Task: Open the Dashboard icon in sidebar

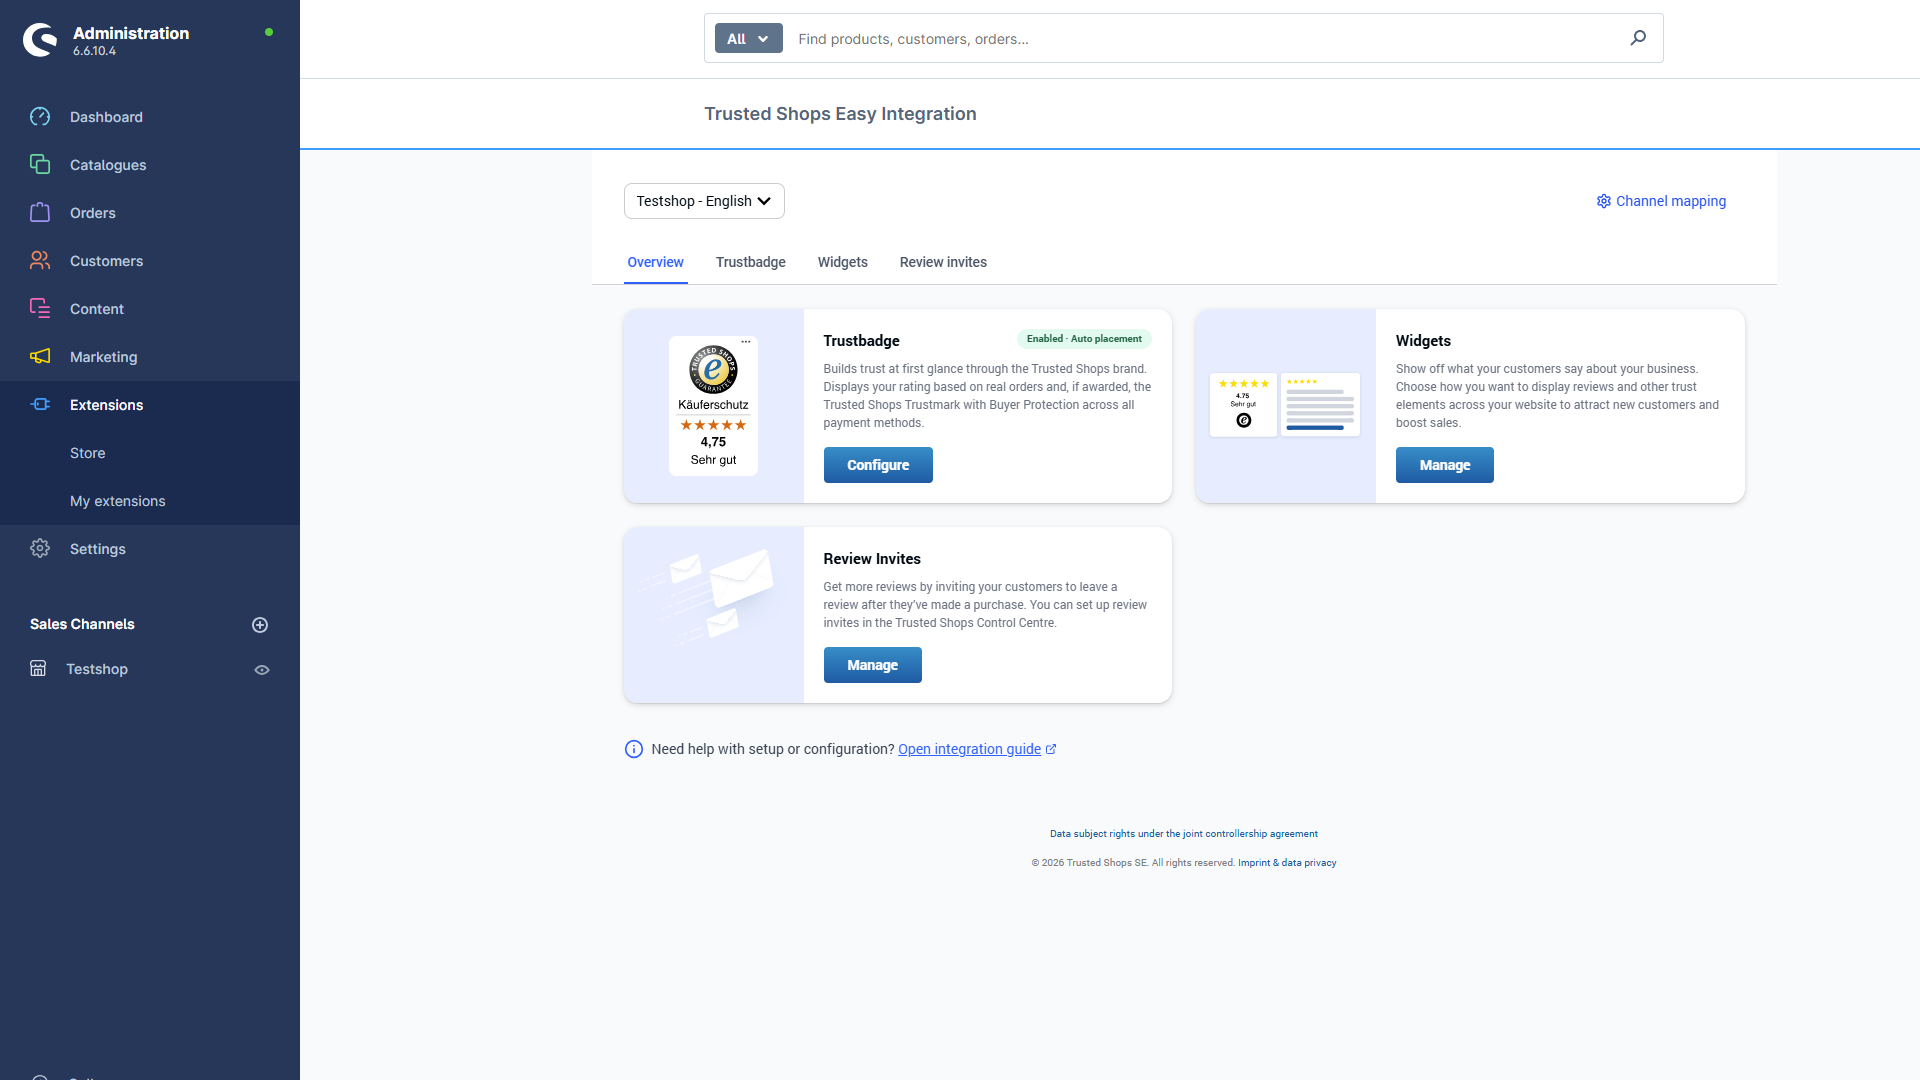Action: (40, 117)
